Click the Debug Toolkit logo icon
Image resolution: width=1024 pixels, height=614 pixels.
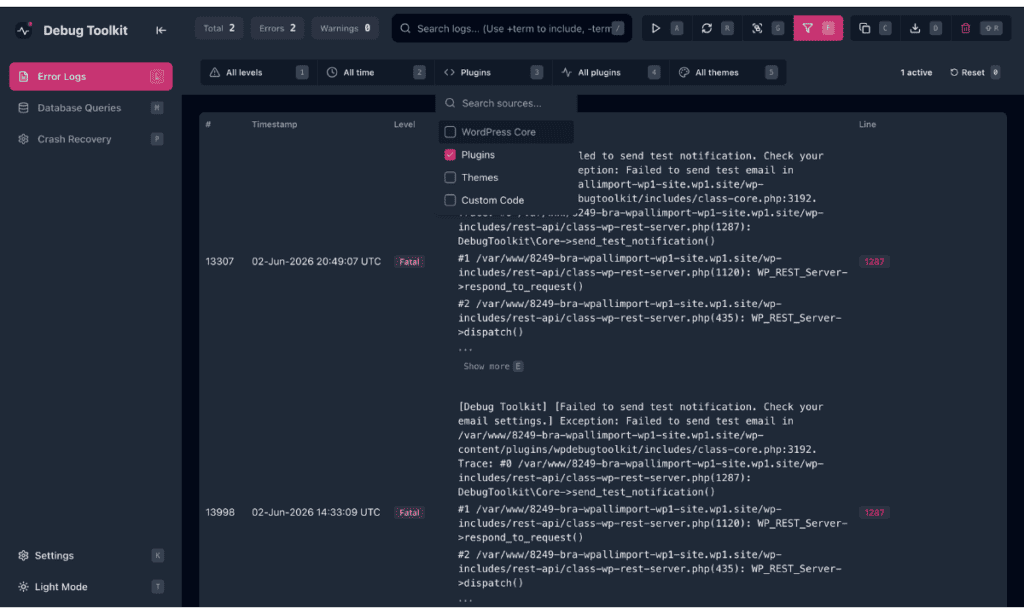click(24, 30)
